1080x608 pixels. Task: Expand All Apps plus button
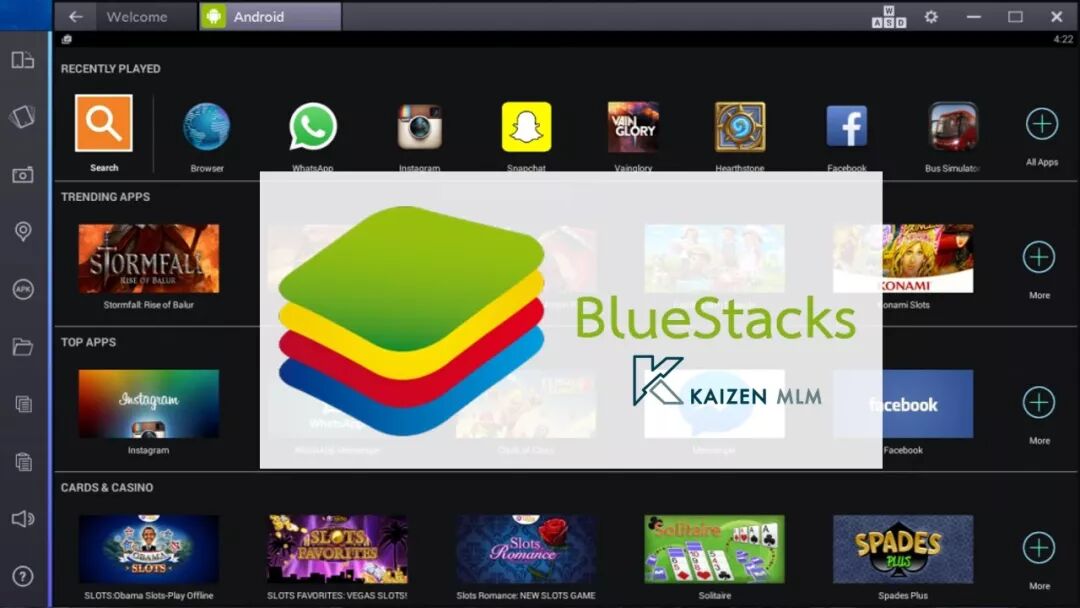(x=1041, y=124)
